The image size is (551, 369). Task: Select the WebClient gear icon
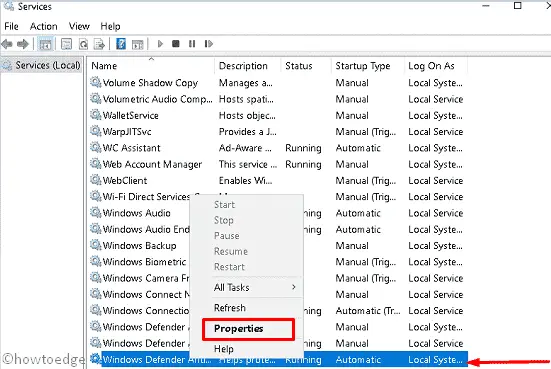pyautogui.click(x=95, y=180)
